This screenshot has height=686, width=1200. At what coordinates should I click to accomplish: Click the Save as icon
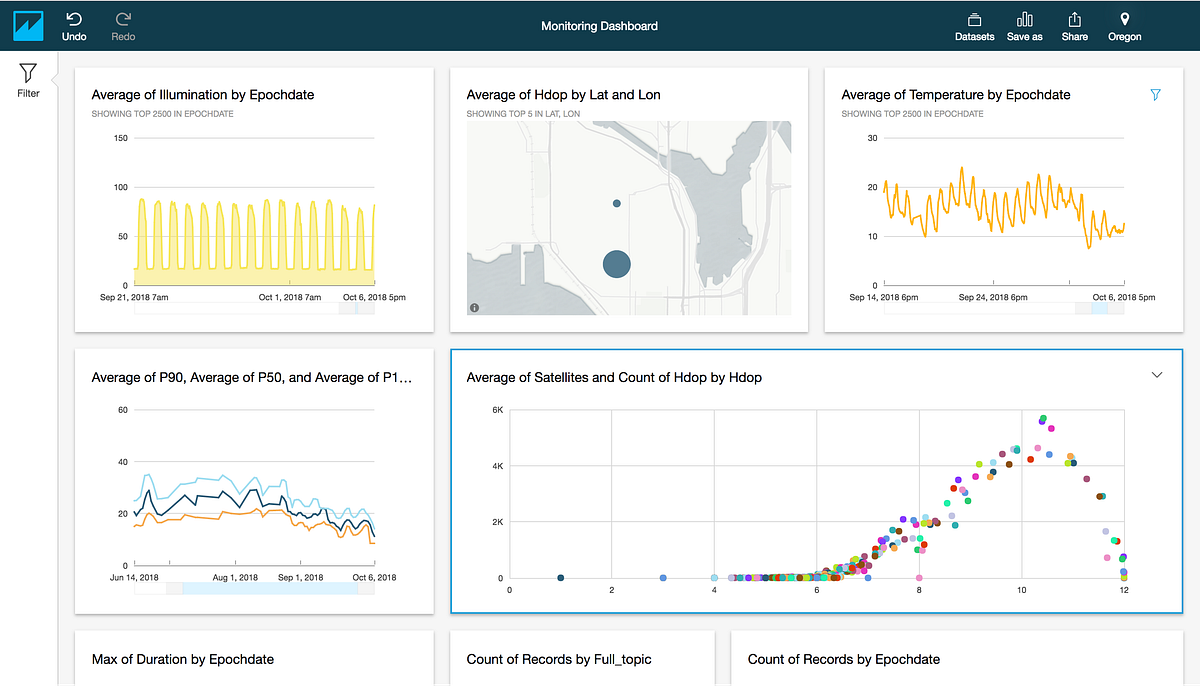point(1024,25)
